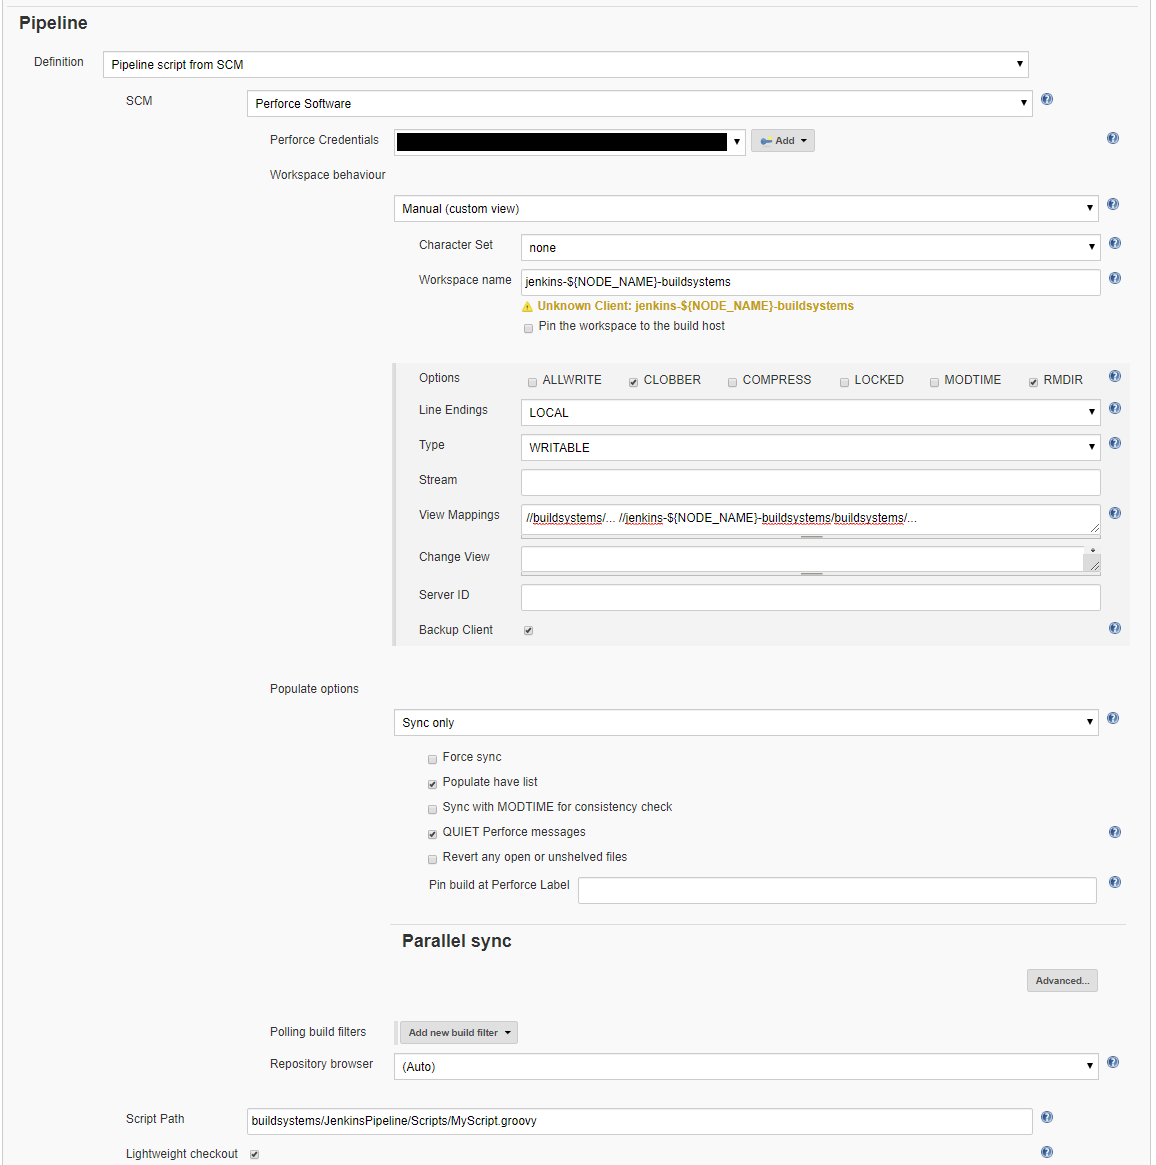Image resolution: width=1156 pixels, height=1165 pixels.
Task: Open help for QUIET Perforce messages
Action: click(x=1114, y=831)
